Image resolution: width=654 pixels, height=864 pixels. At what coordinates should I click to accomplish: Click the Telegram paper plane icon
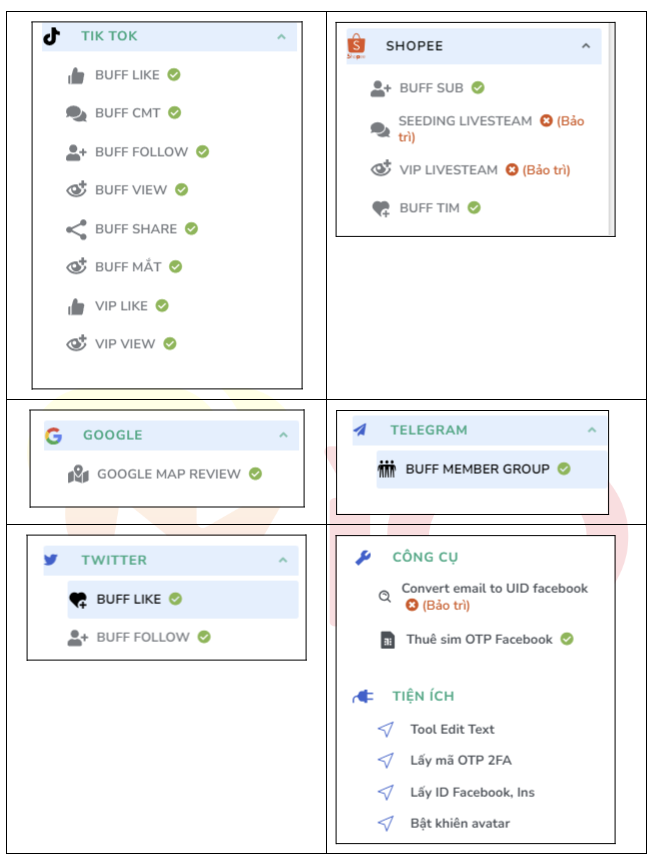coord(360,430)
